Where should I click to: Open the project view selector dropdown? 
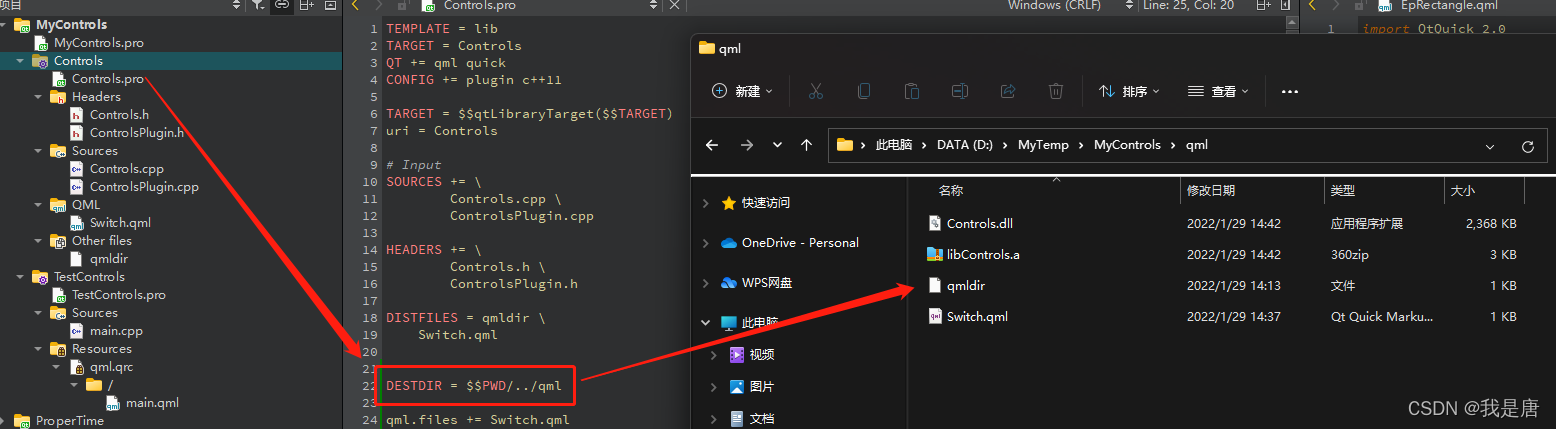point(236,5)
